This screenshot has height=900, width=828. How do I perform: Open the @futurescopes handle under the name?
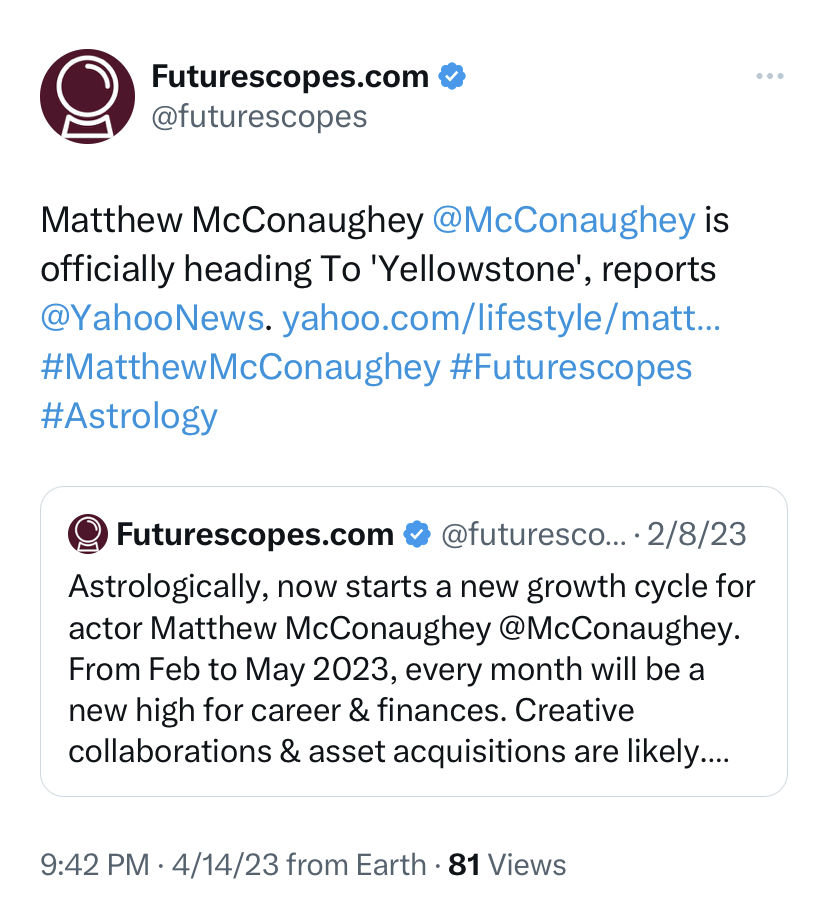(259, 117)
